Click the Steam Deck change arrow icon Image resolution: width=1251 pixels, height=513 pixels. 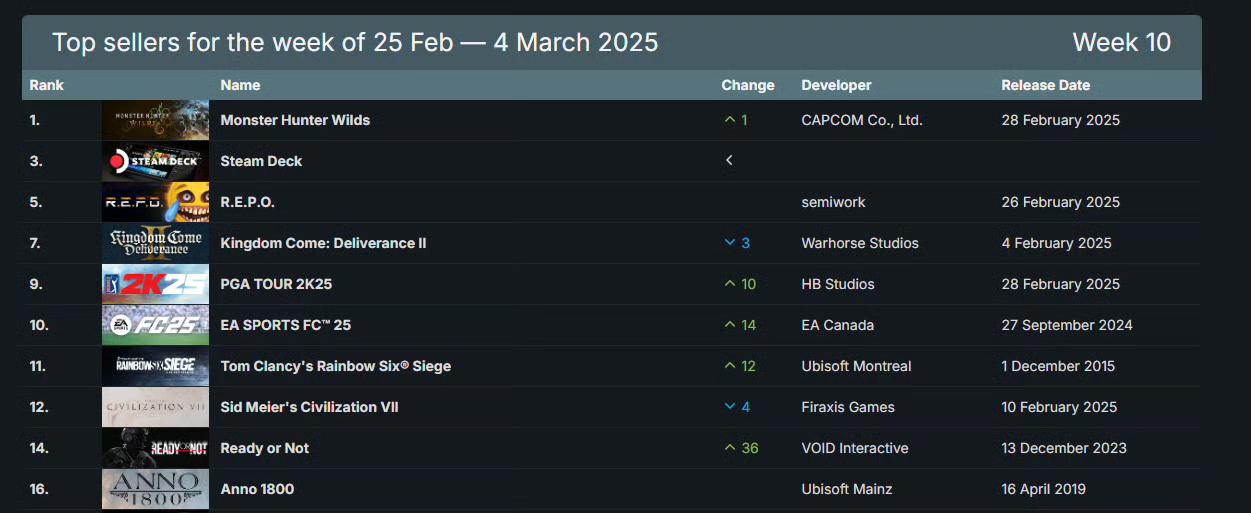(729, 161)
